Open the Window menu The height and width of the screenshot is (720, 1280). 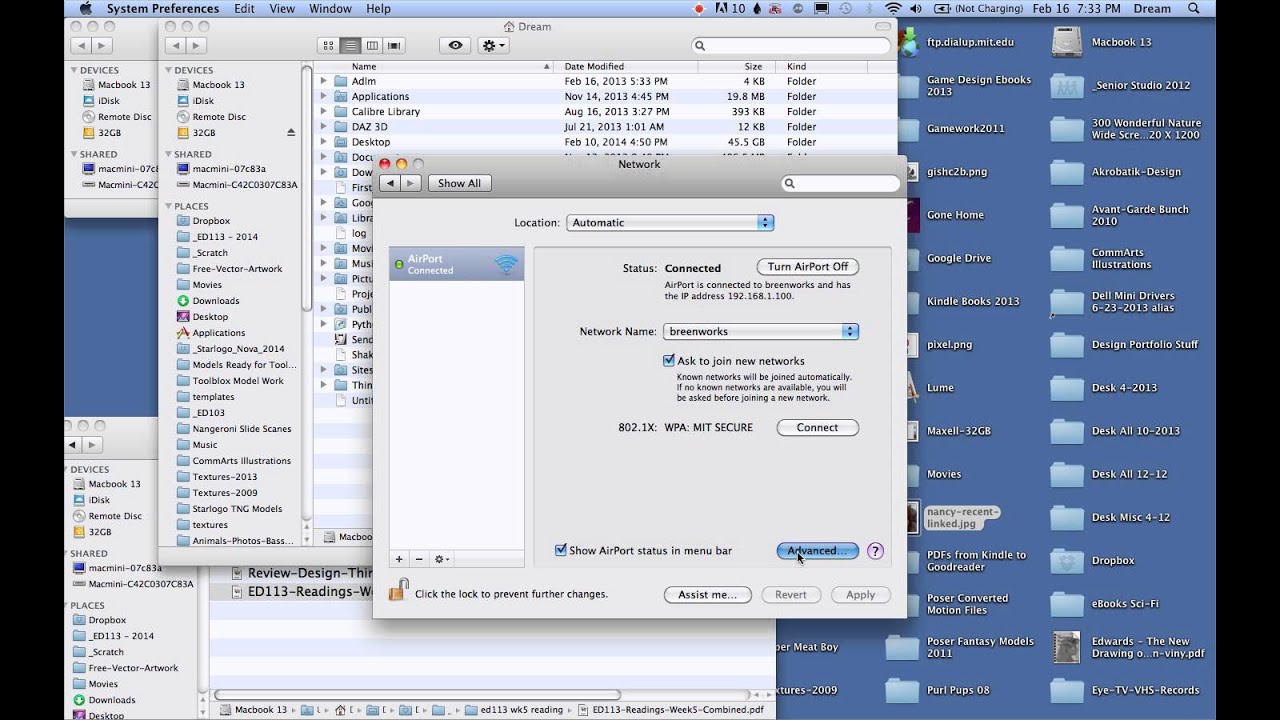pyautogui.click(x=330, y=8)
